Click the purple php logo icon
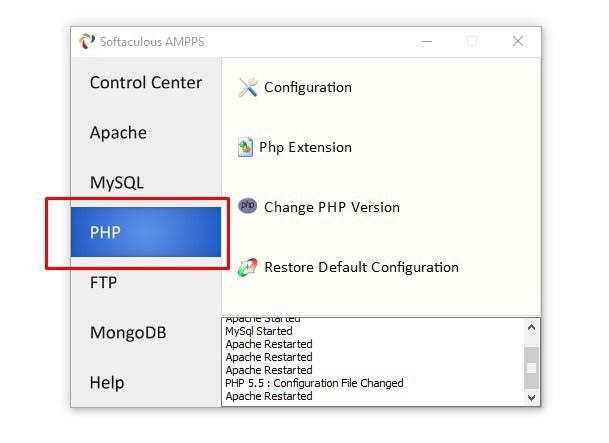Viewport: 609px width, 443px height. [x=247, y=206]
